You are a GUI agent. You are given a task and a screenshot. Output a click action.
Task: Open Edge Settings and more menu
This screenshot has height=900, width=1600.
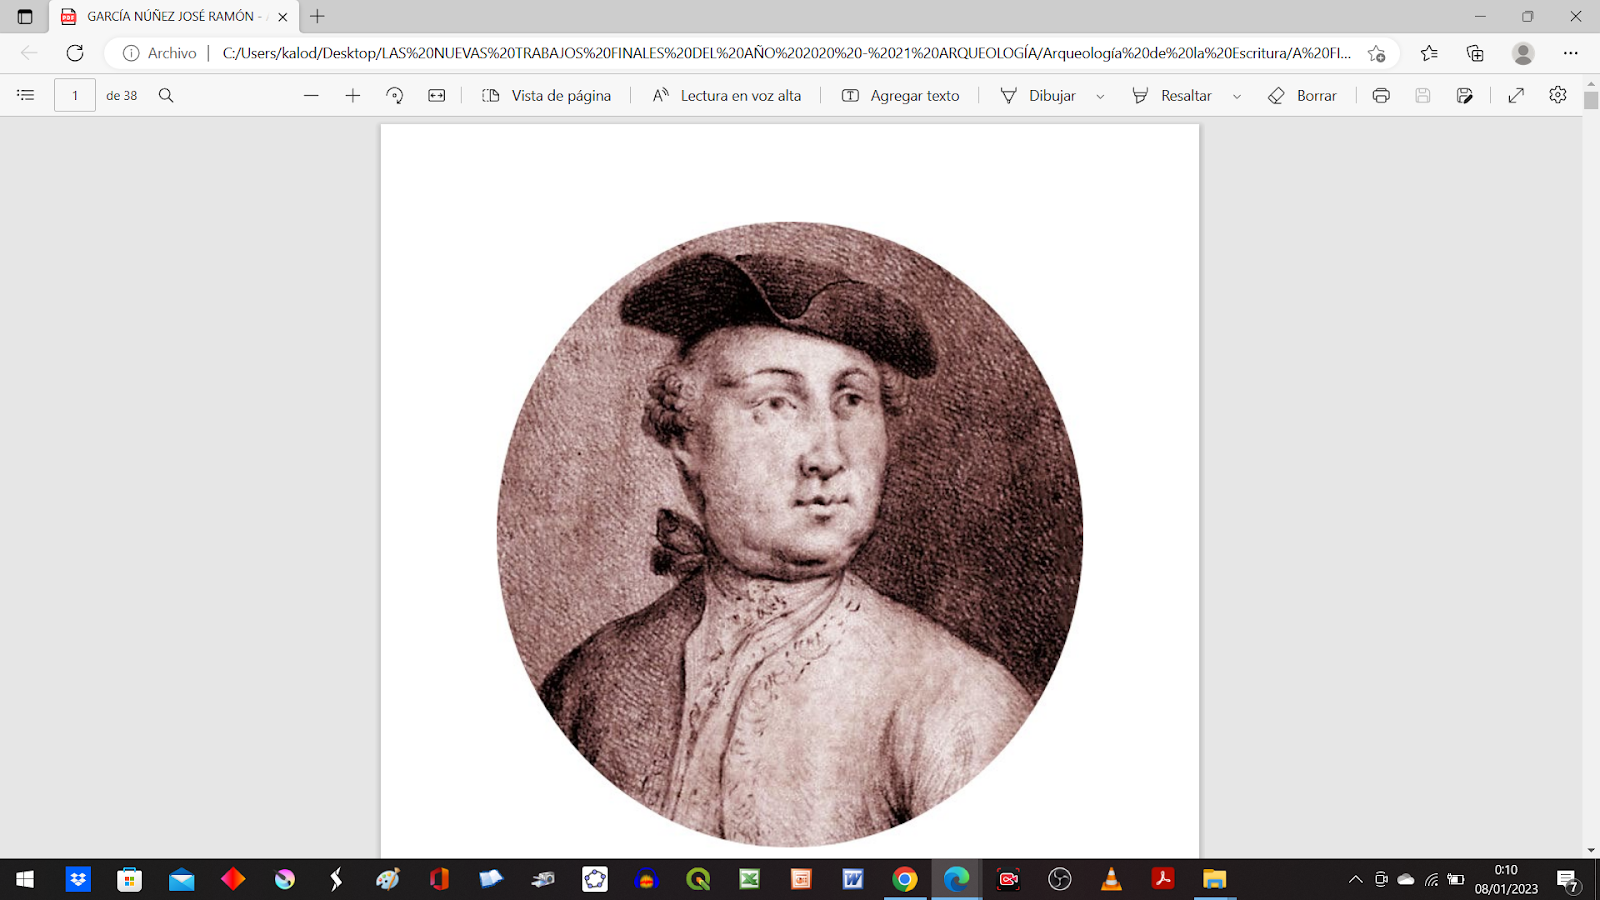click(x=1571, y=53)
